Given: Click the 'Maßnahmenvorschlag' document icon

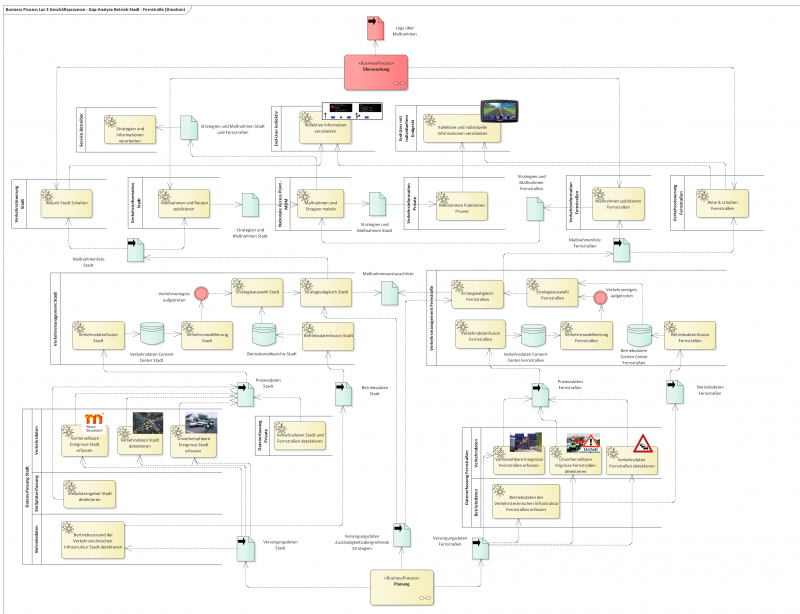Looking at the screenshot, I should (389, 290).
